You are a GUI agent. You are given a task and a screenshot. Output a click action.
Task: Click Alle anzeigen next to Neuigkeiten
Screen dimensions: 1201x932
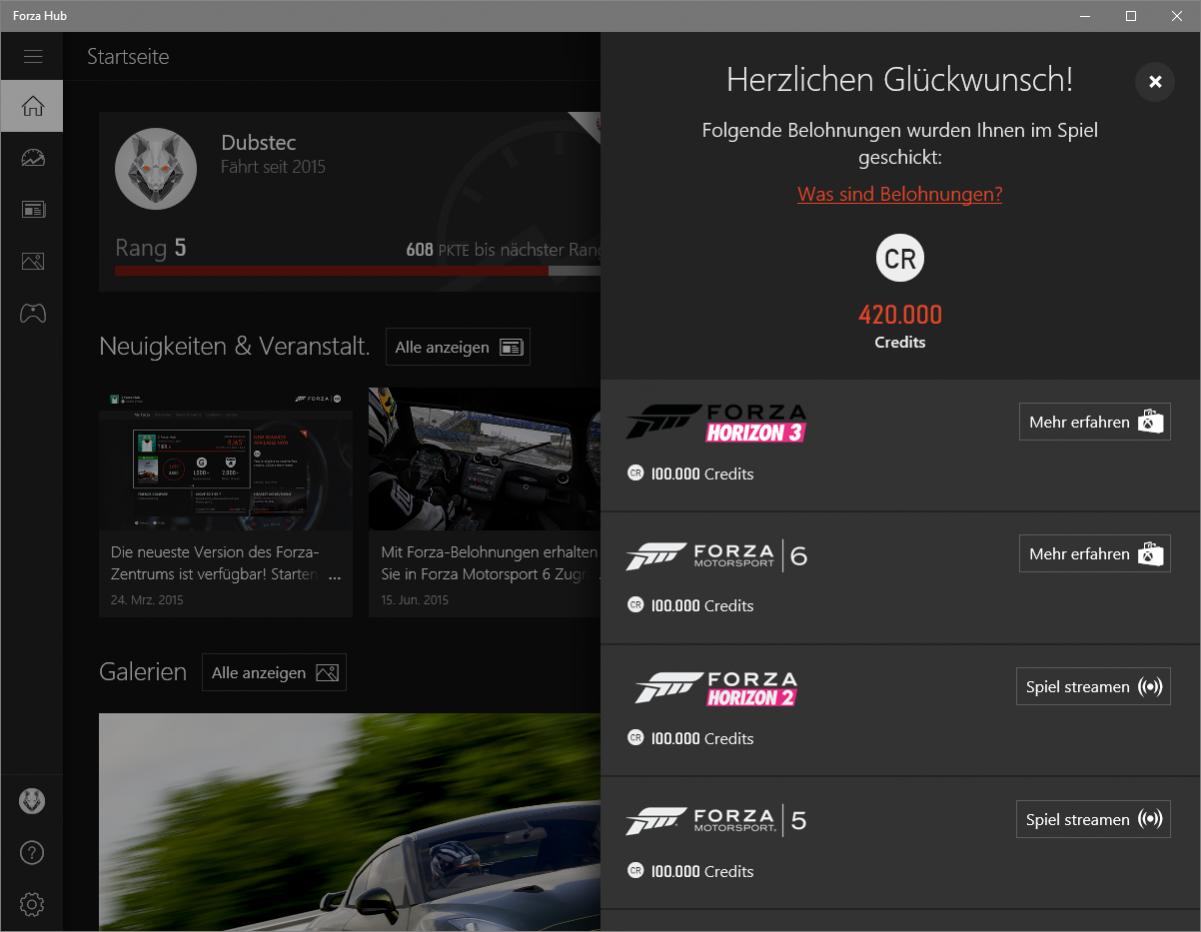point(458,347)
